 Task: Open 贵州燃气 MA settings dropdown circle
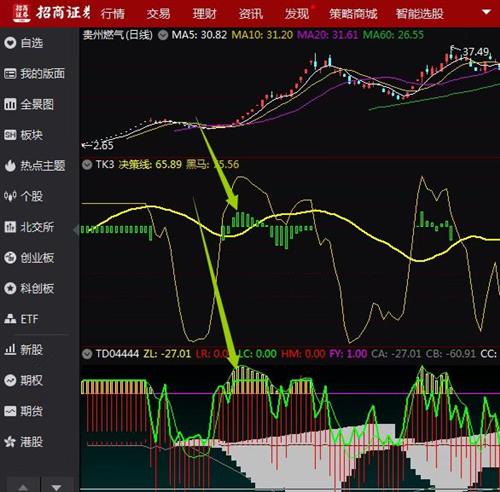click(x=163, y=35)
